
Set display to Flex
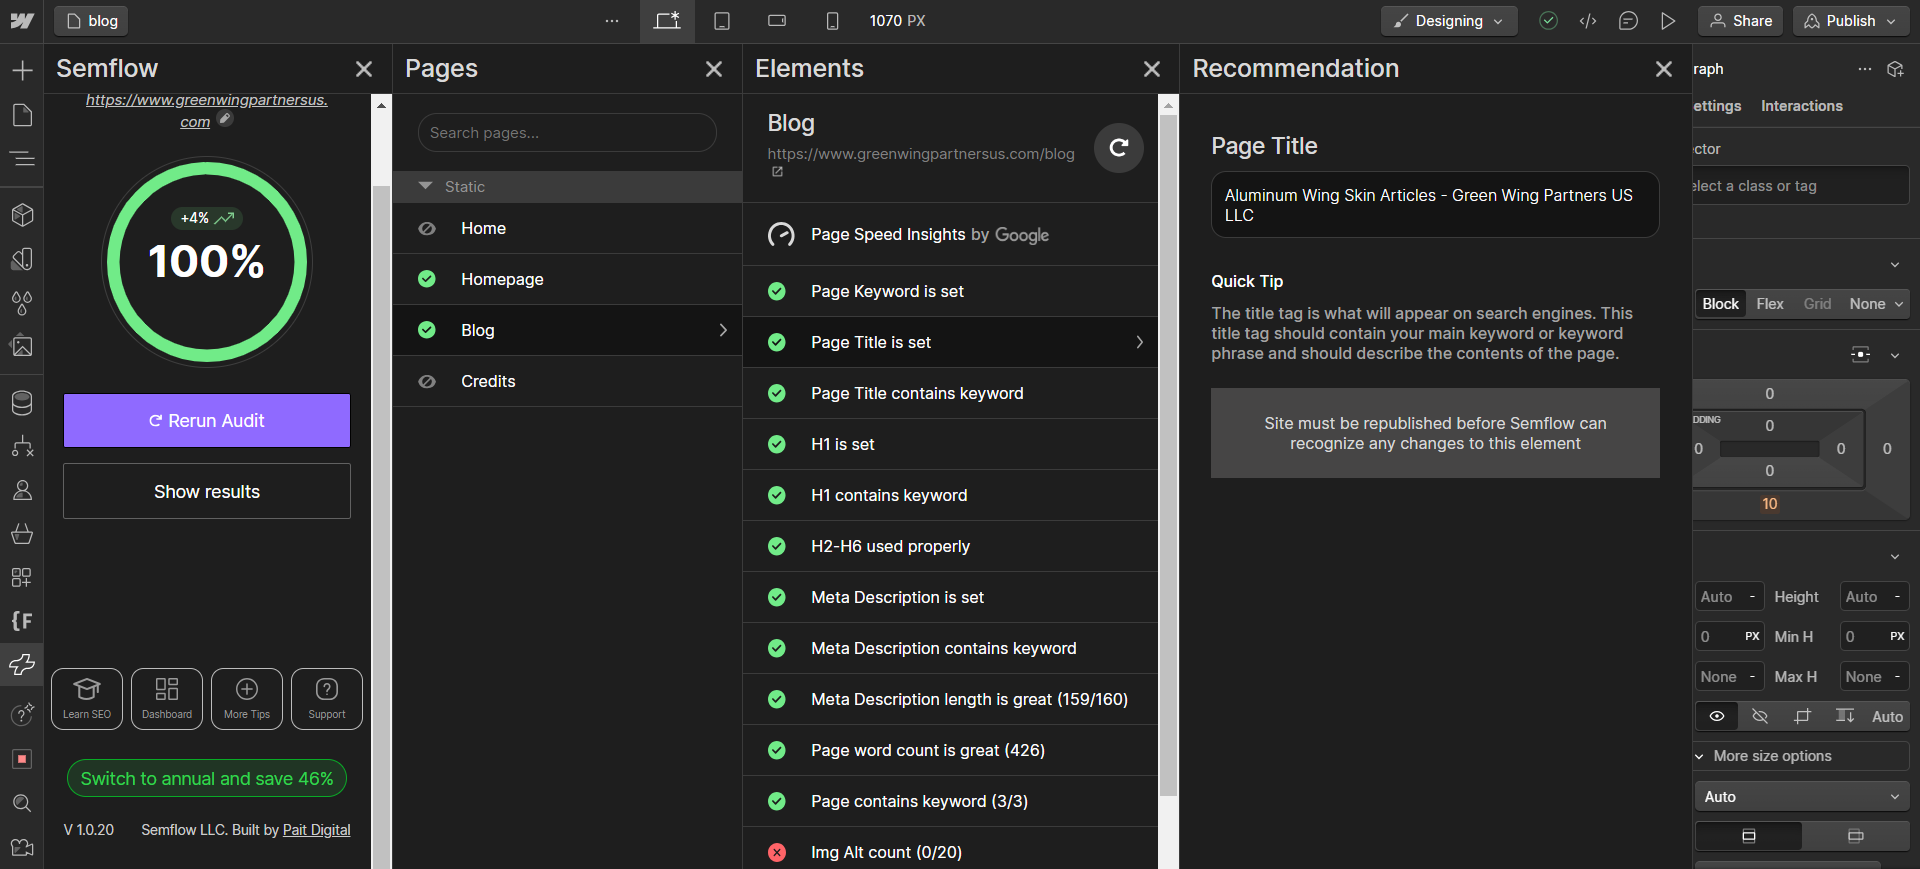tap(1770, 304)
